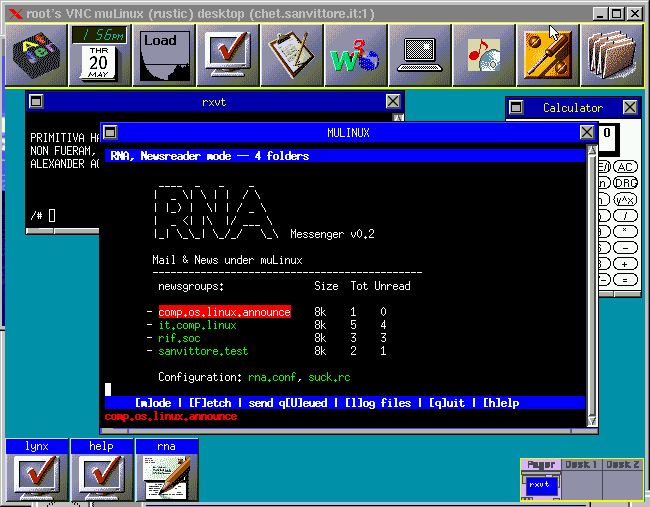This screenshot has width=650, height=507.
Task: Switch to Desk 2 in pager
Action: pyautogui.click(x=623, y=465)
